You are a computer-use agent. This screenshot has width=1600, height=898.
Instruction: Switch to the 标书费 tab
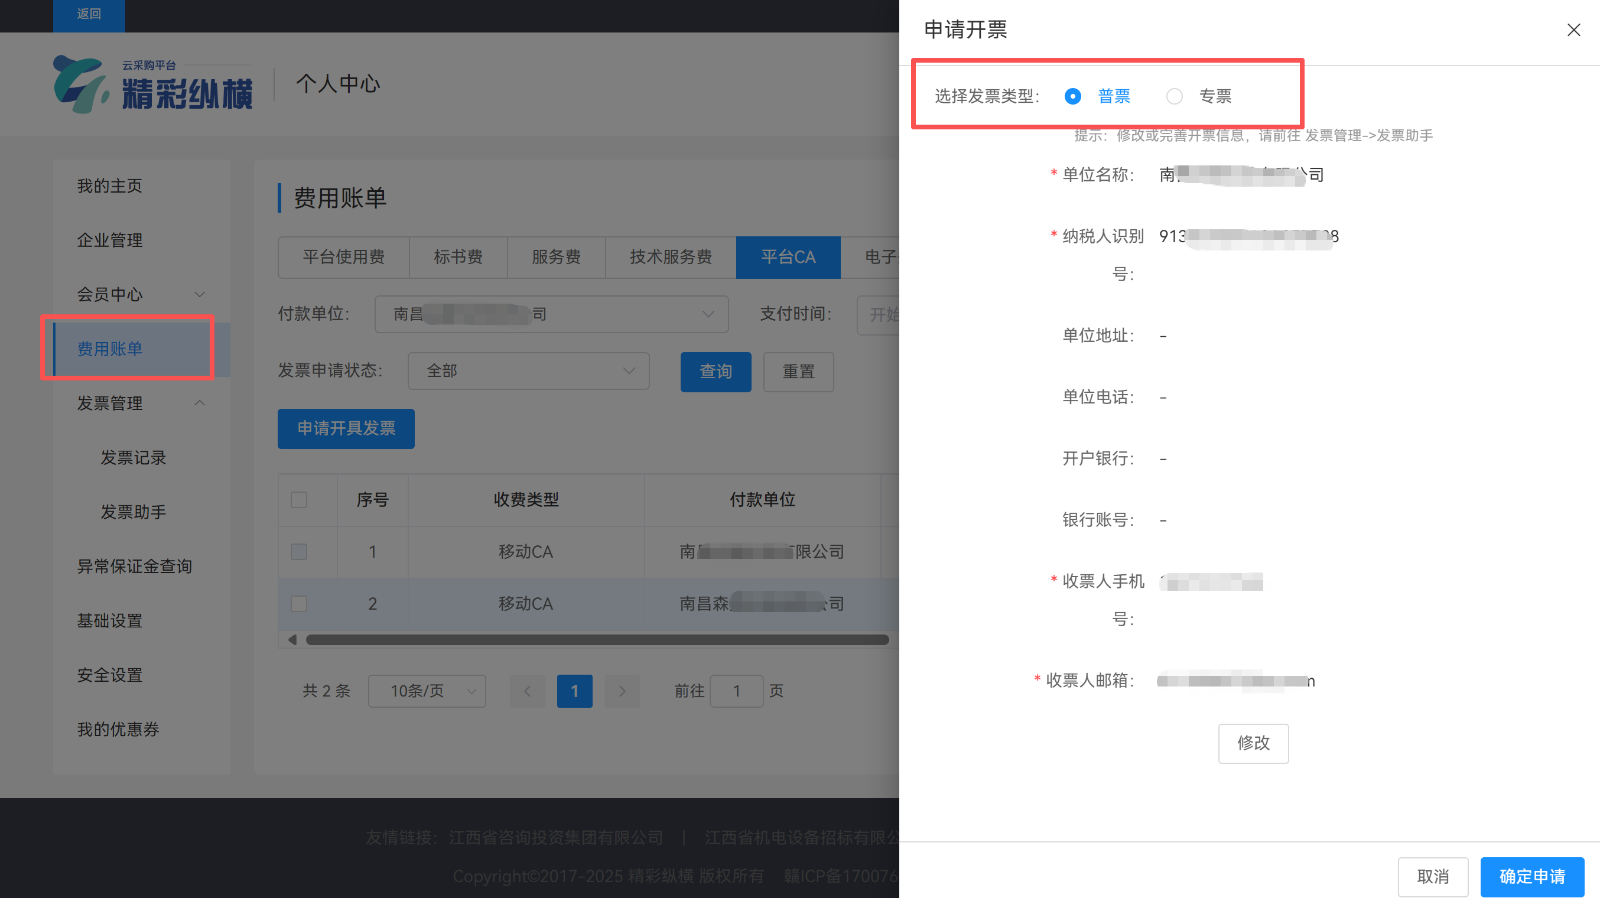click(x=458, y=257)
